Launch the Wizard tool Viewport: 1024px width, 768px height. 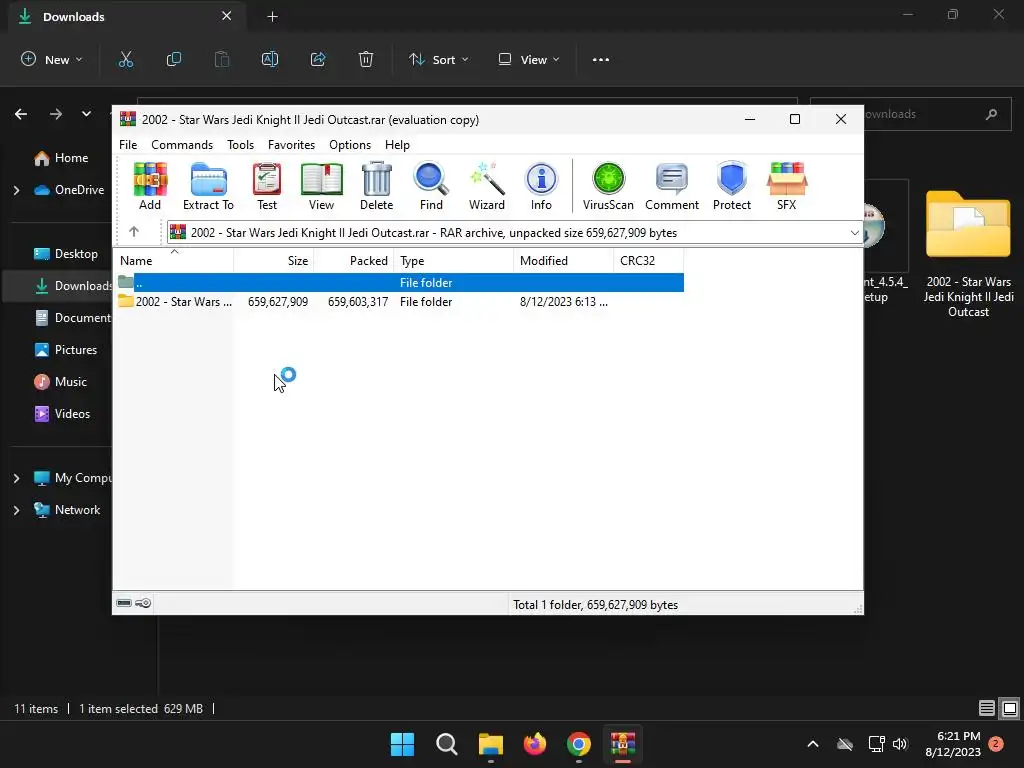point(487,186)
